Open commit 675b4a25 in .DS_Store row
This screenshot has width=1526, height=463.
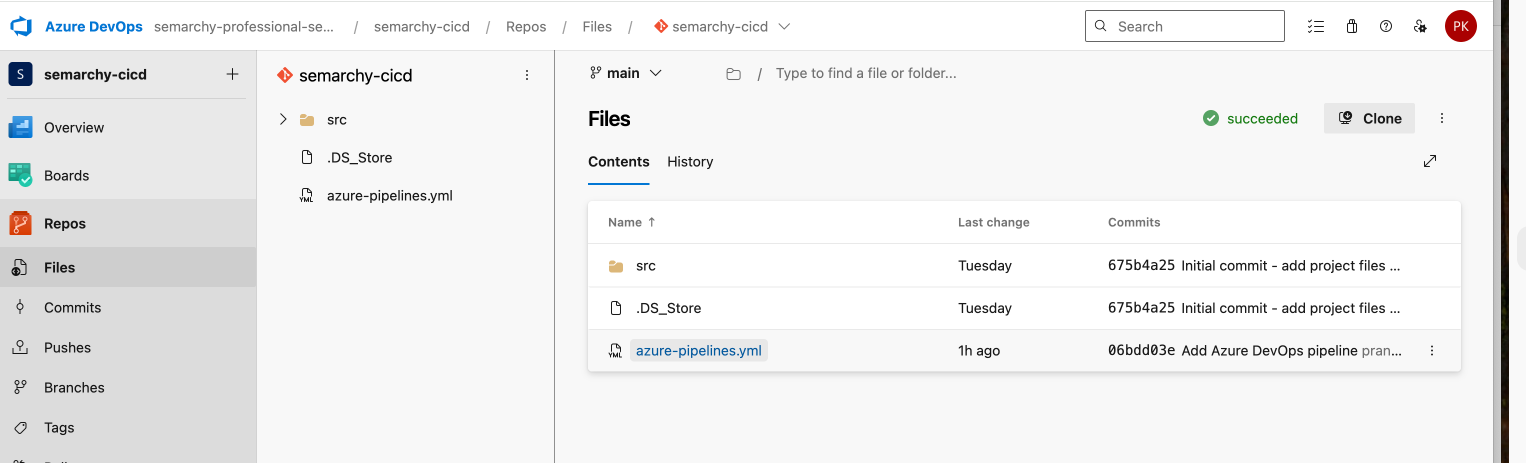pyautogui.click(x=1141, y=308)
